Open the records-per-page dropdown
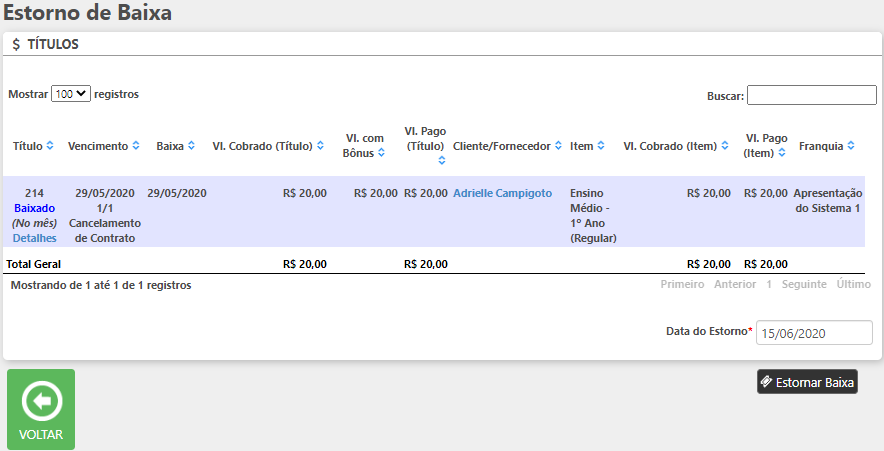This screenshot has height=451, width=884. (71, 94)
